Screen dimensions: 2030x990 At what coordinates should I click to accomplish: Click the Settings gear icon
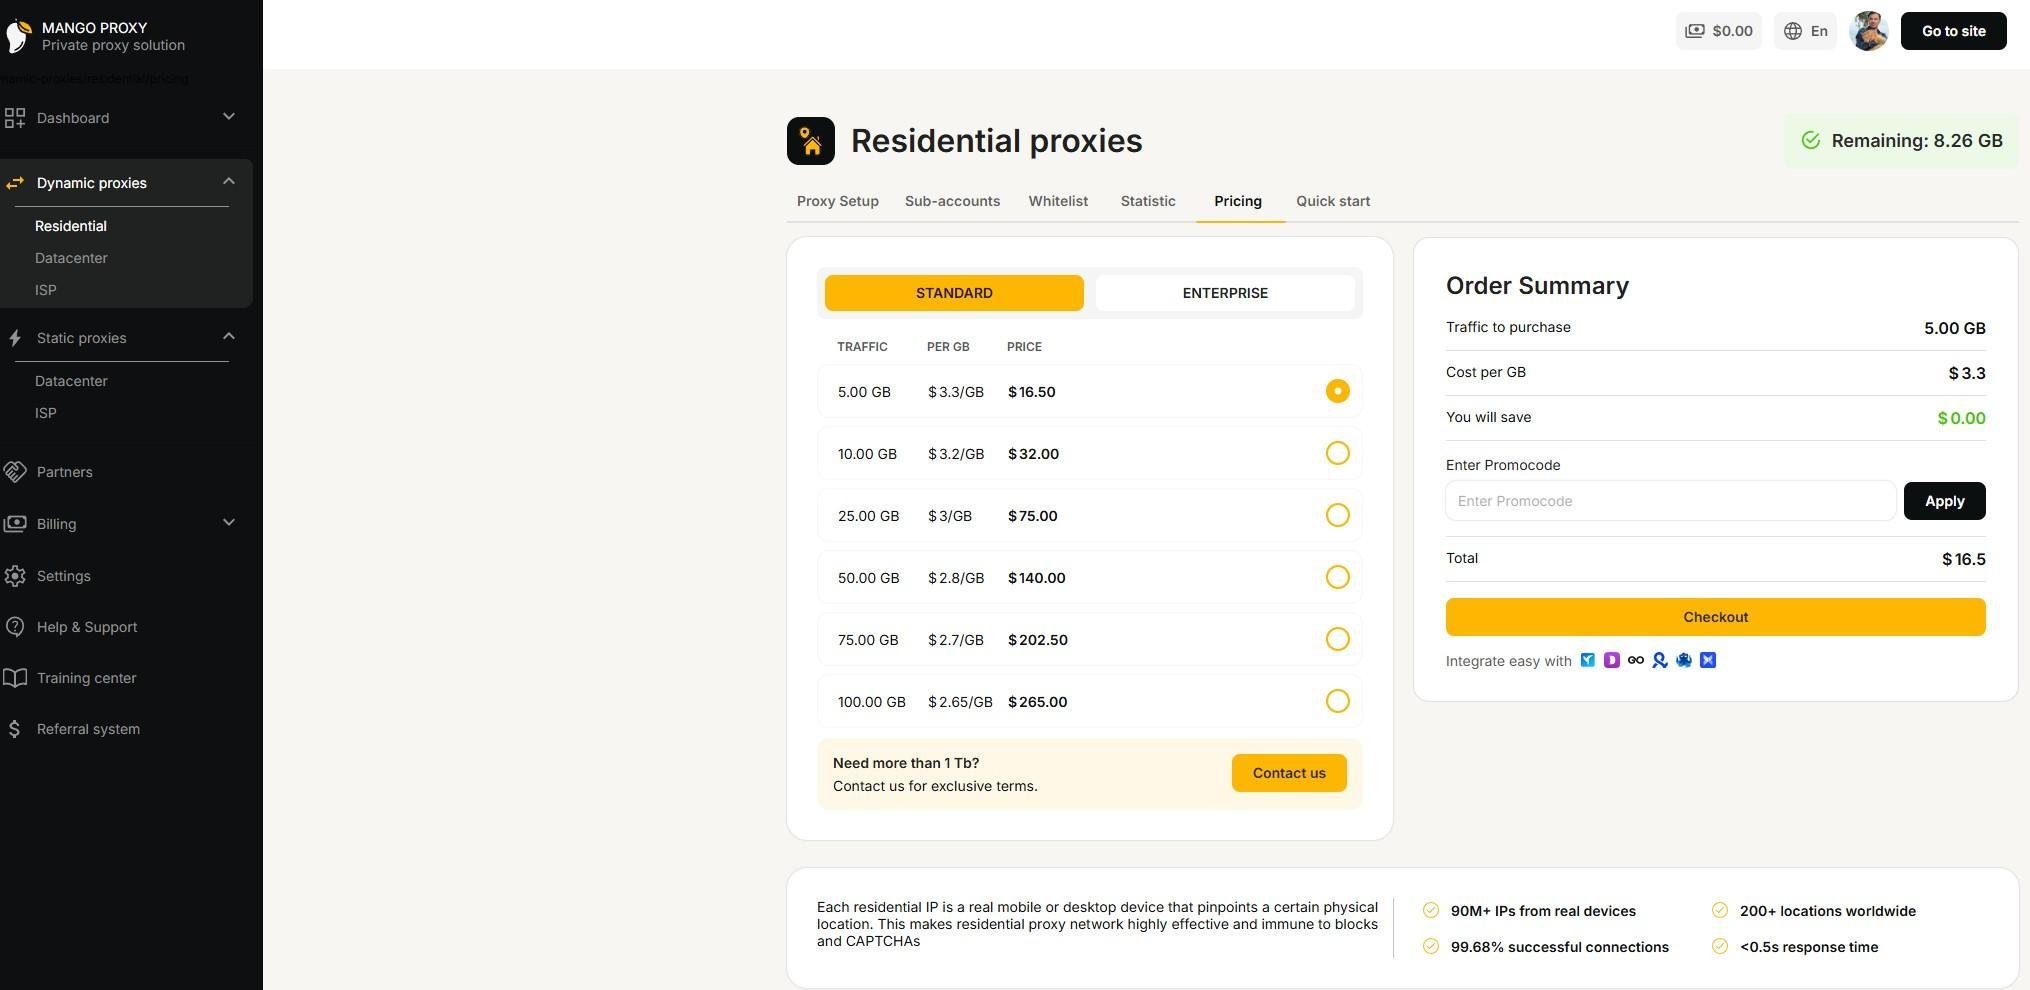15,576
